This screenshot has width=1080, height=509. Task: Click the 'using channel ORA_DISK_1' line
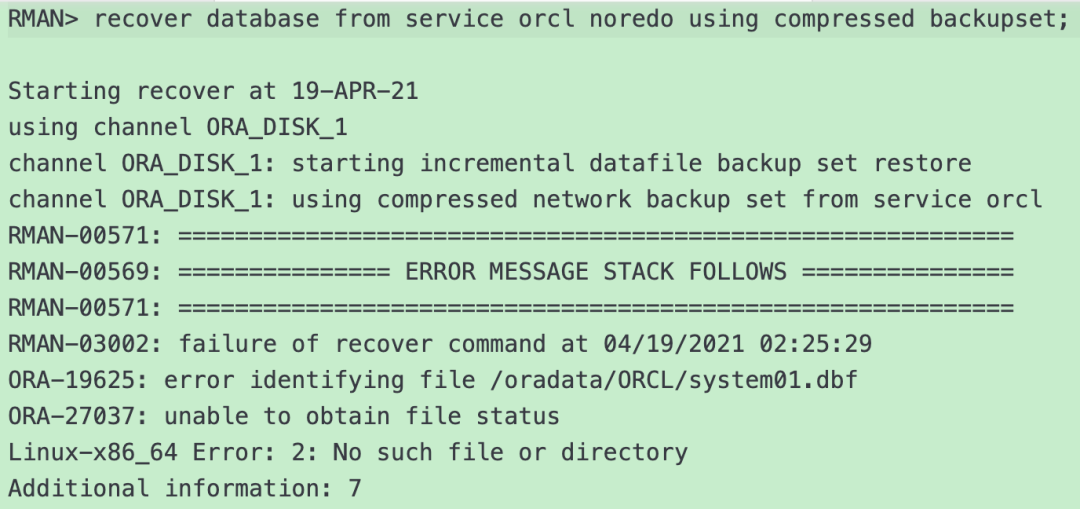[x=178, y=127]
